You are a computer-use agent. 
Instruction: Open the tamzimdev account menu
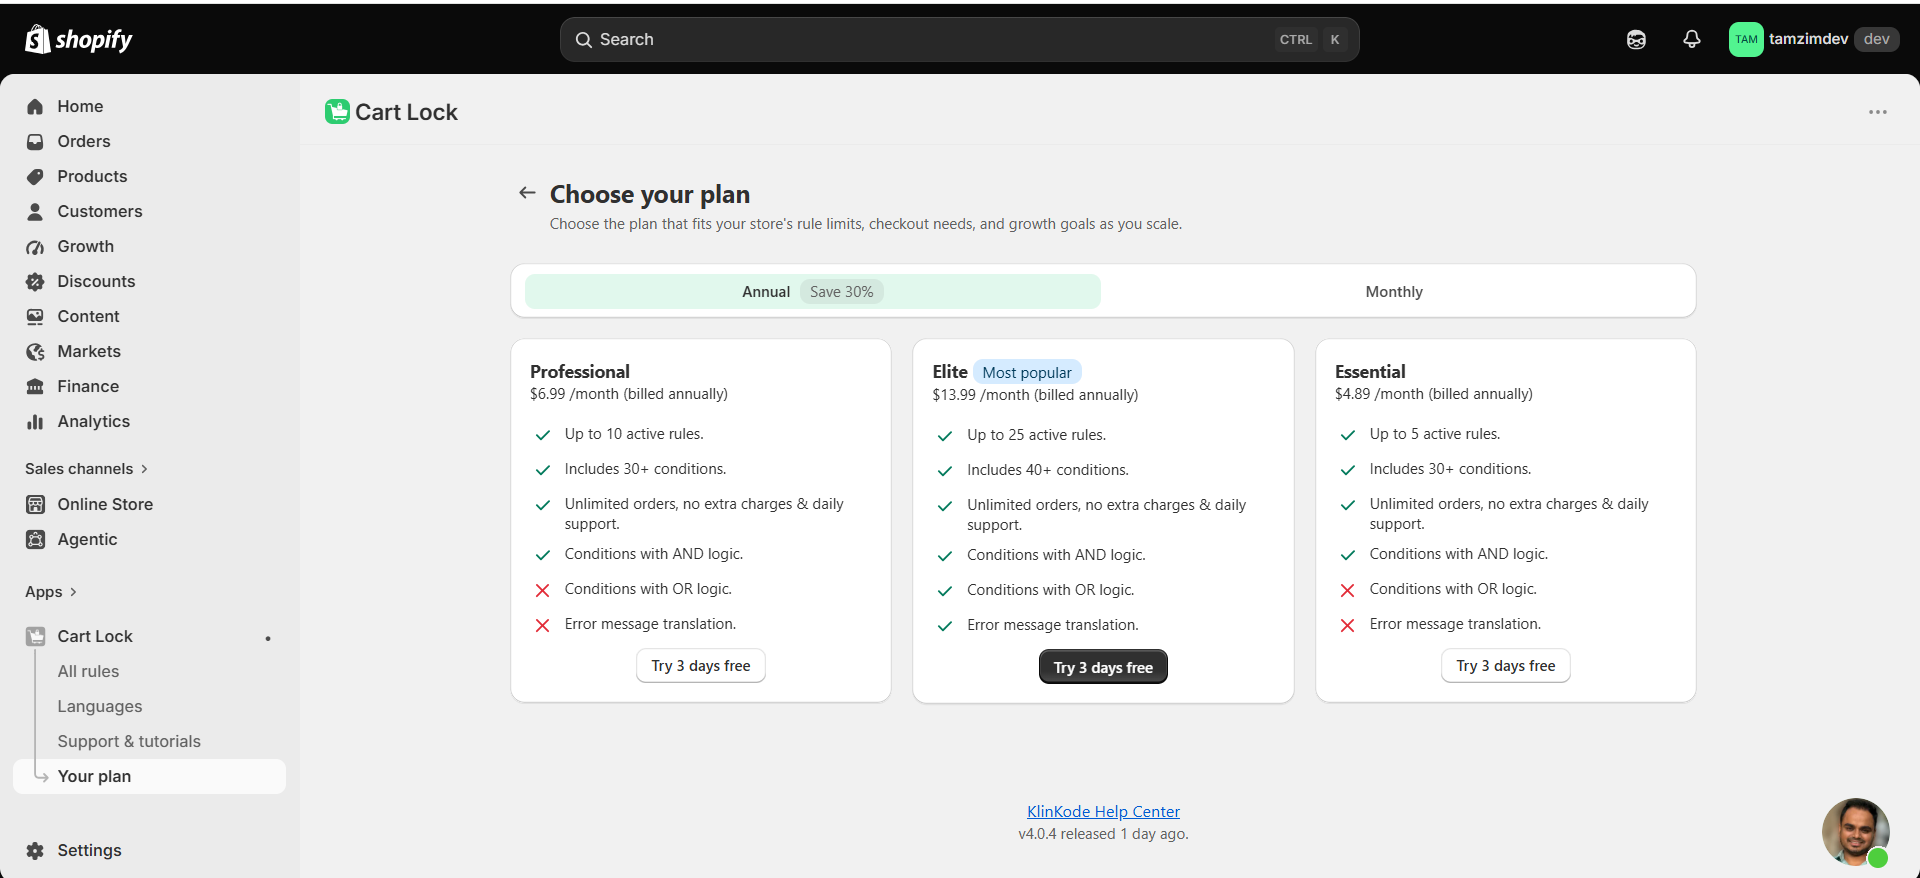(x=1813, y=39)
